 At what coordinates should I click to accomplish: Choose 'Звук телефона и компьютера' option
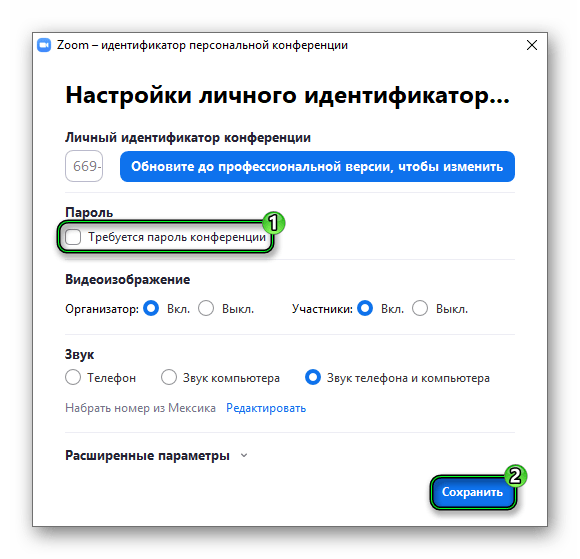coord(313,377)
